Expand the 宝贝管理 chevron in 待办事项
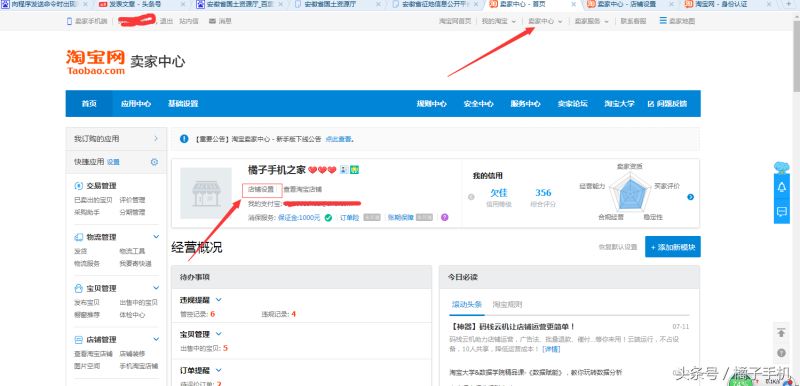 coord(219,334)
